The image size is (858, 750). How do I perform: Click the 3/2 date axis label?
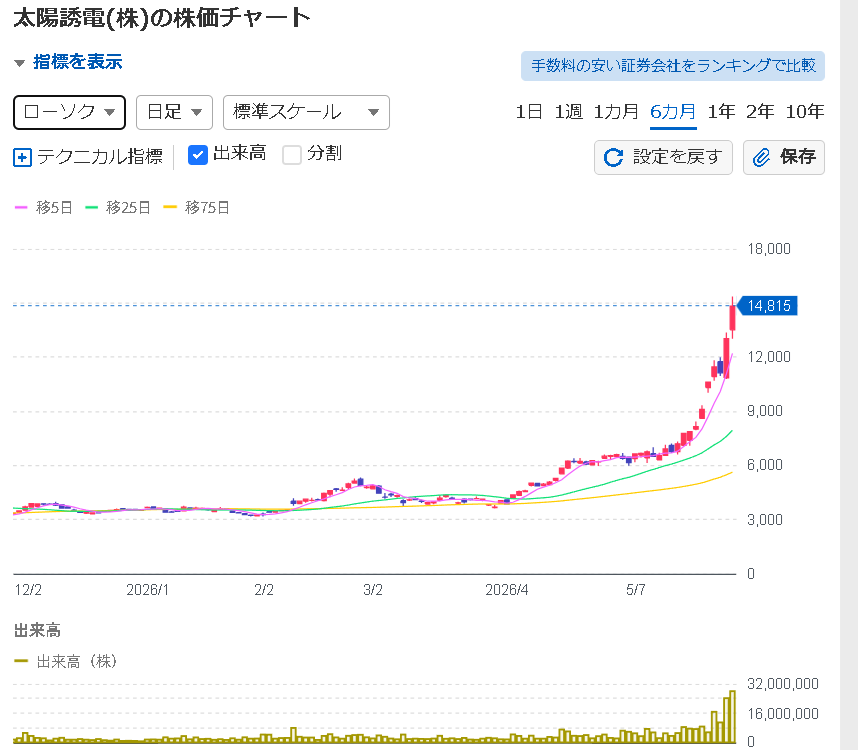pyautogui.click(x=373, y=590)
